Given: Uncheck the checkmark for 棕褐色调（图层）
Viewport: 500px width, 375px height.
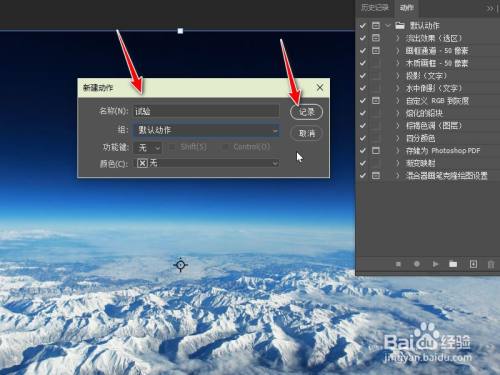Looking at the screenshot, I should pyautogui.click(x=363, y=125).
